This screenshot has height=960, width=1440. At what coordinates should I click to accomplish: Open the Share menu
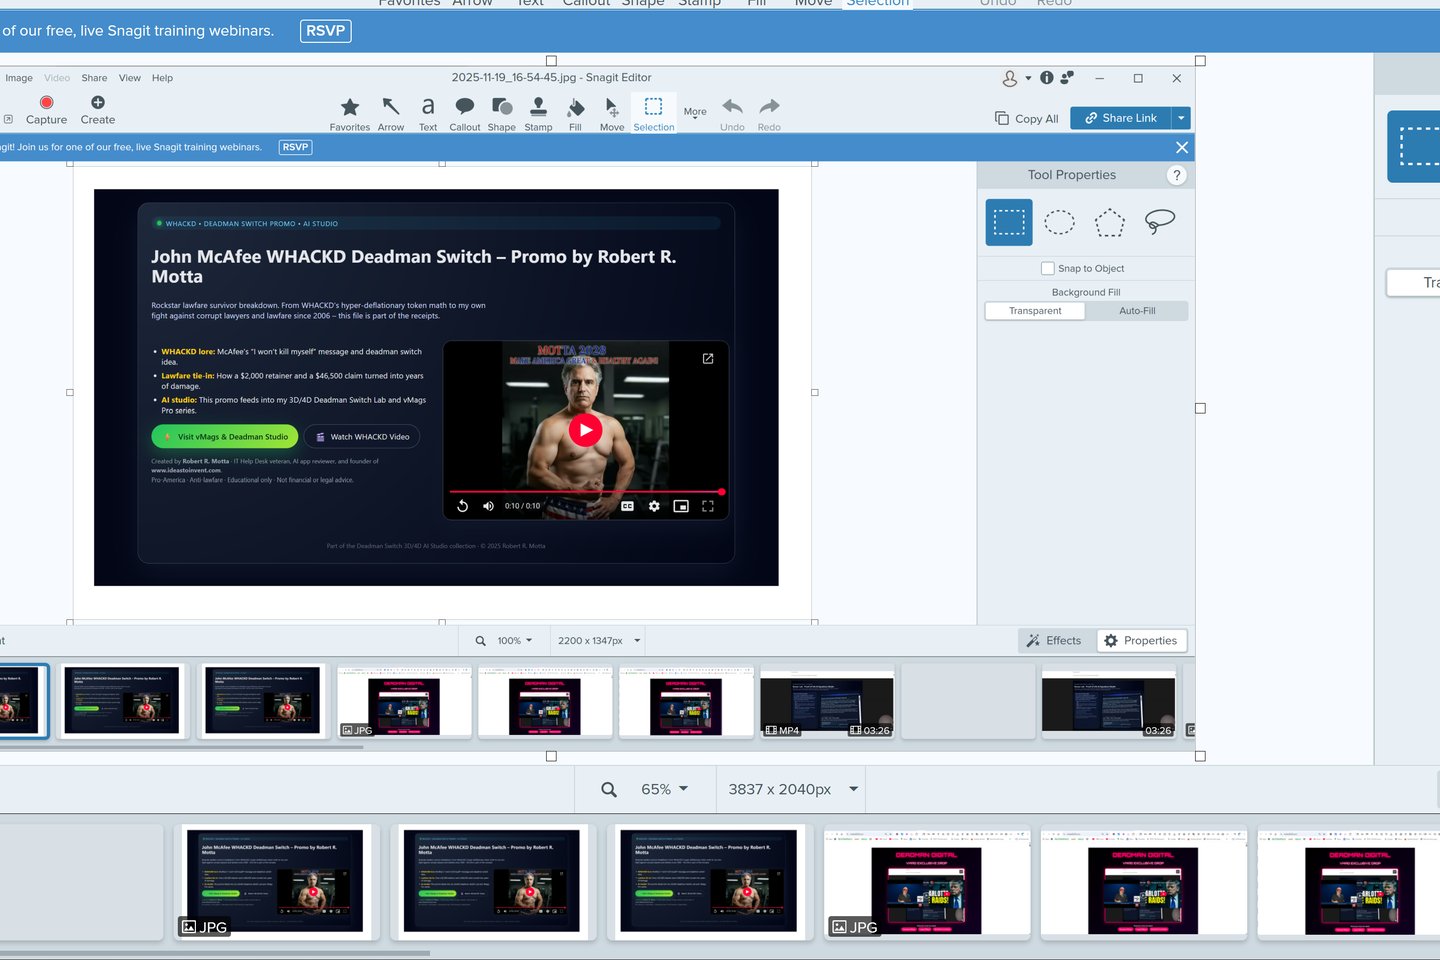click(94, 78)
